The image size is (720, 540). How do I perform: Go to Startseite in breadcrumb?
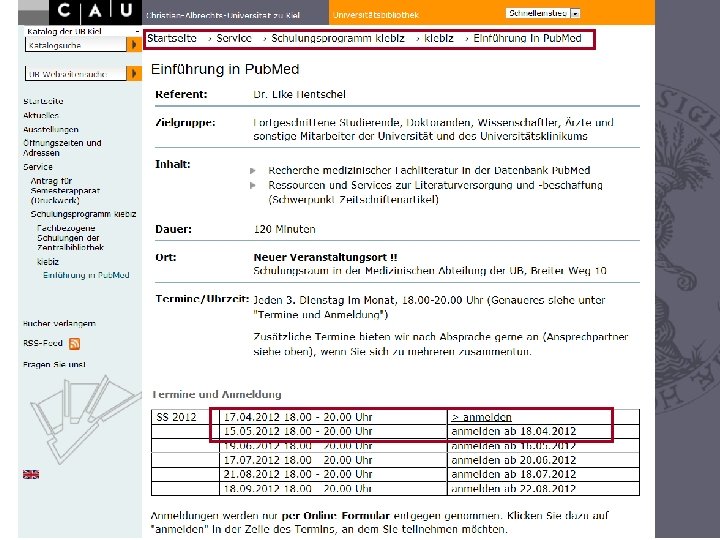click(x=172, y=38)
